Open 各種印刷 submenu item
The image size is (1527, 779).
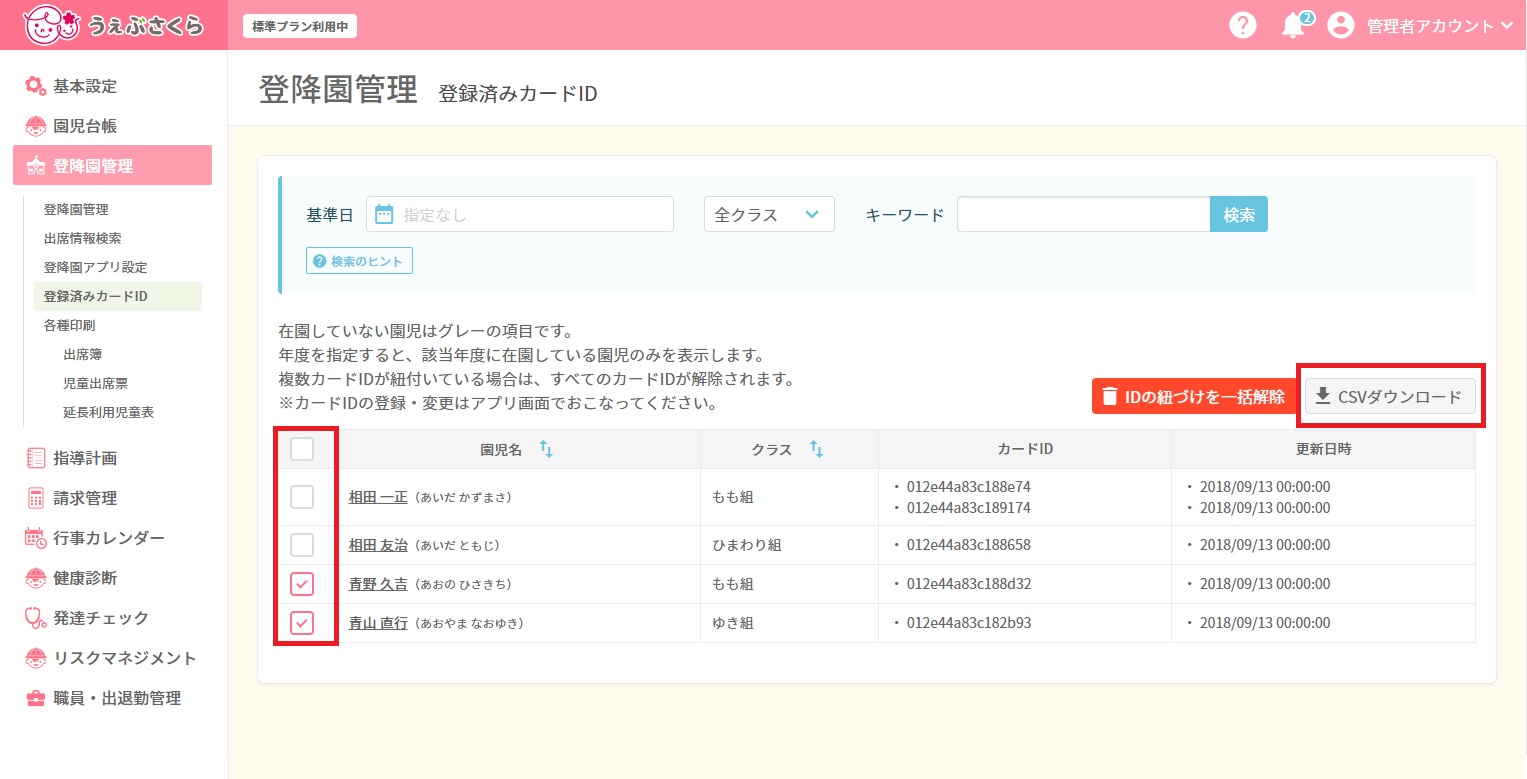point(70,325)
